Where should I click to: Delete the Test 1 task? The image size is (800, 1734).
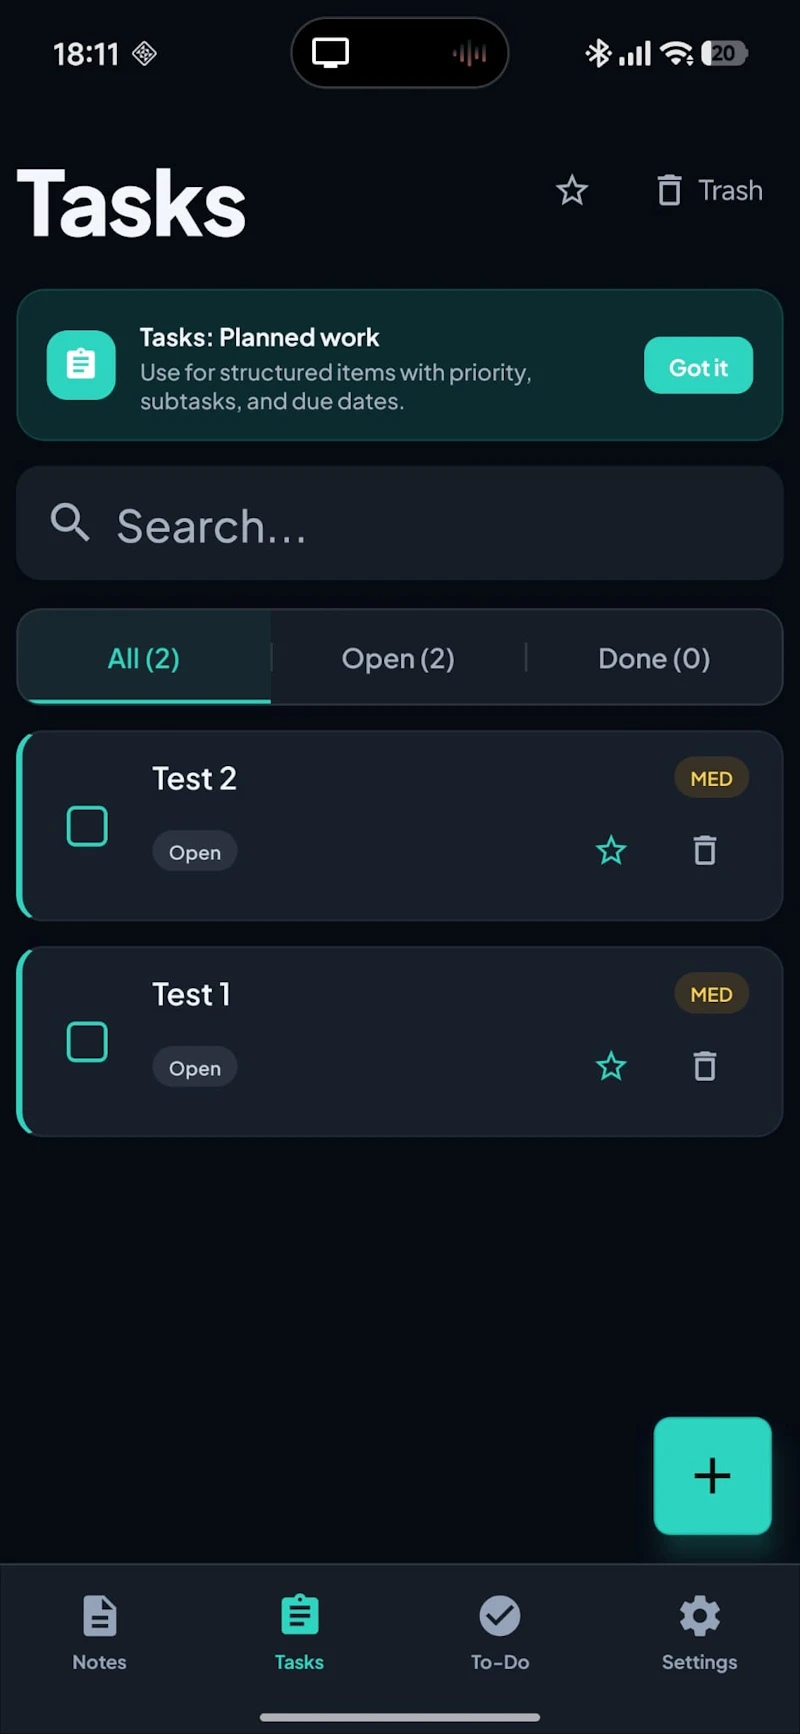705,1066
